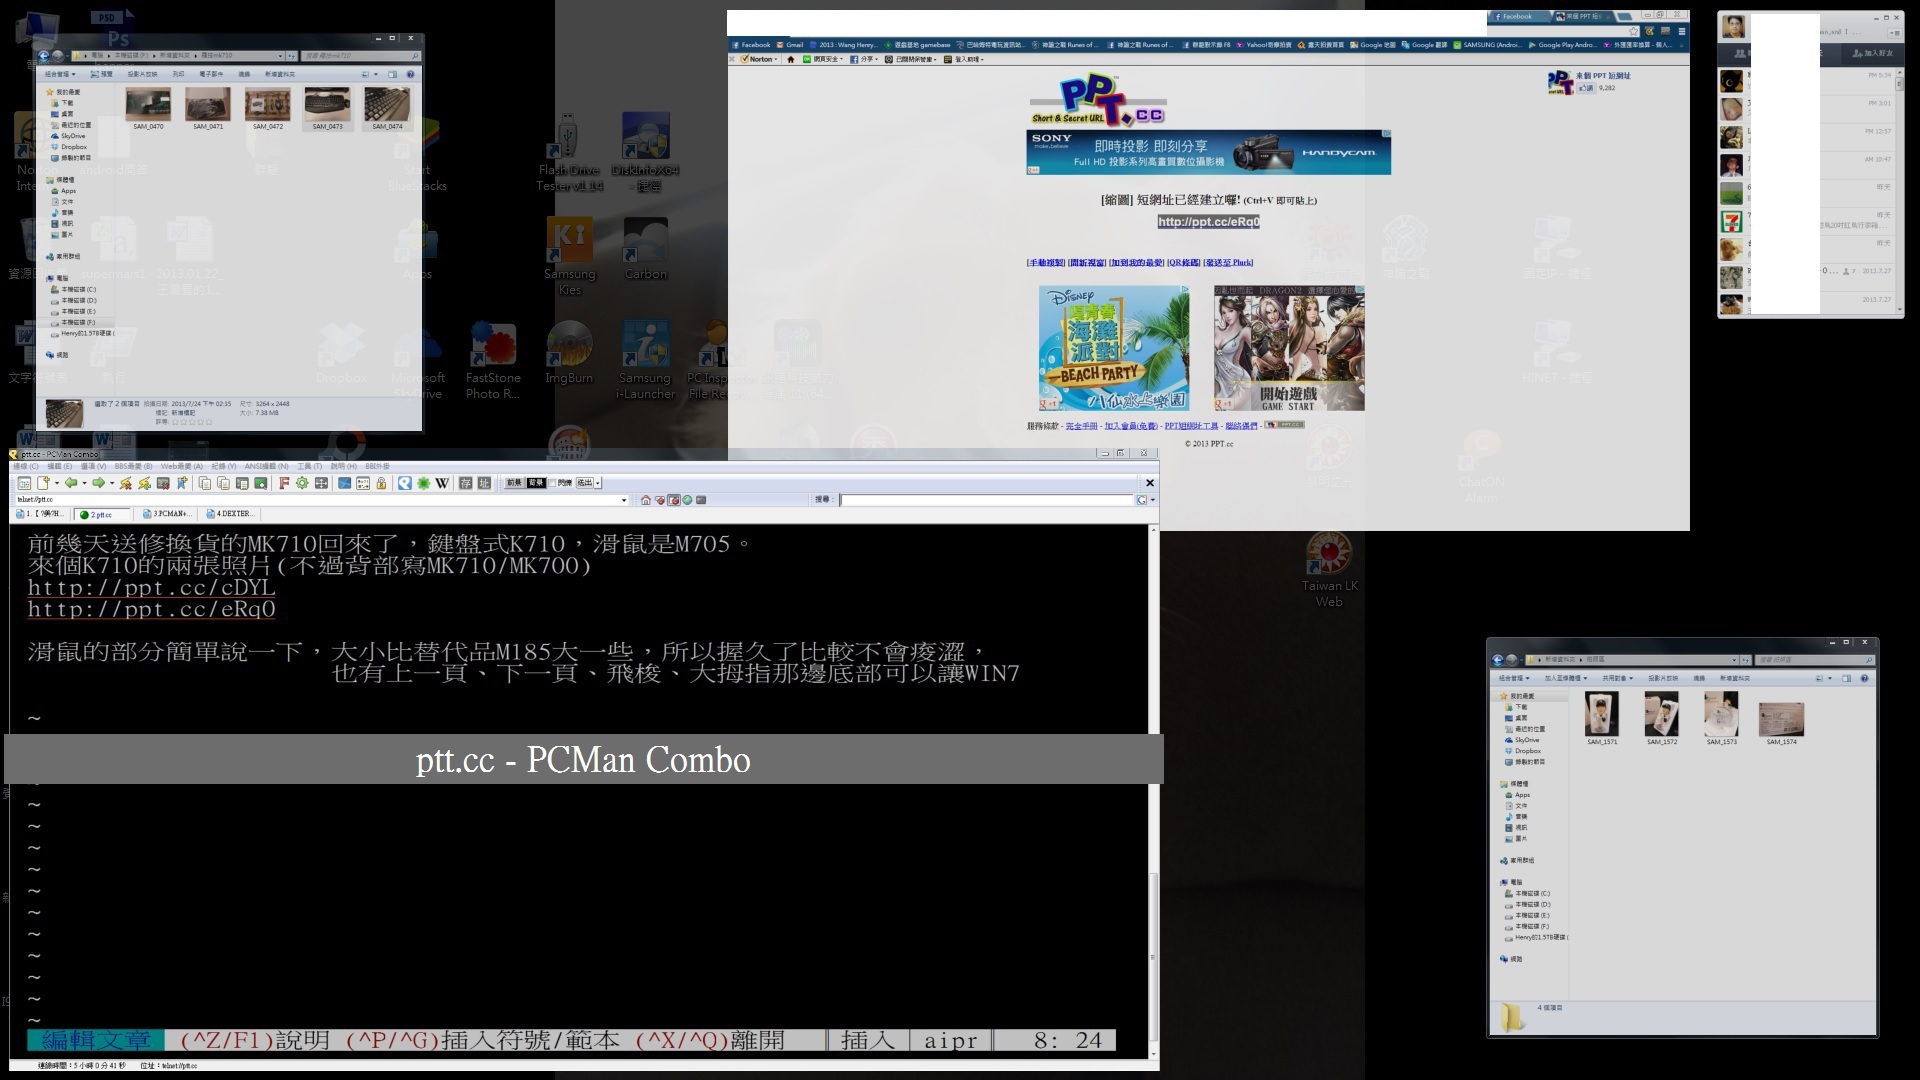Screen dimensions: 1920x1080
Task: Select the SAM_1574 photo thumbnail
Action: 1781,719
